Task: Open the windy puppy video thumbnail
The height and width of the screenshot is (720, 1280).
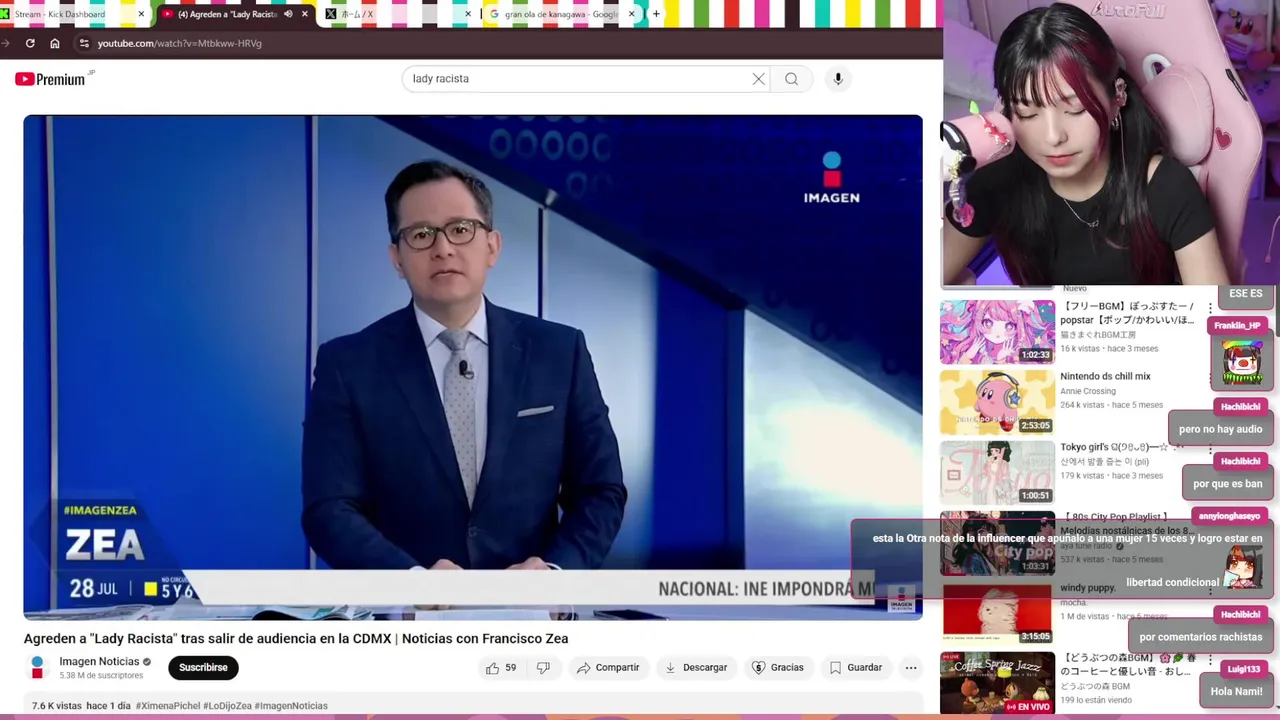Action: click(997, 614)
